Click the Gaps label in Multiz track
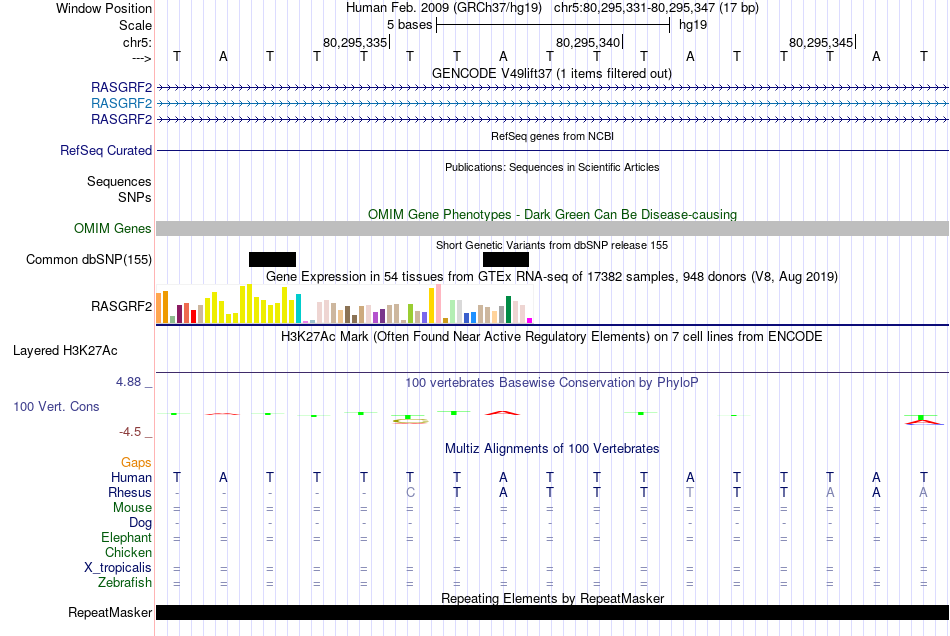Screen dimensions: 950x636 (136, 463)
